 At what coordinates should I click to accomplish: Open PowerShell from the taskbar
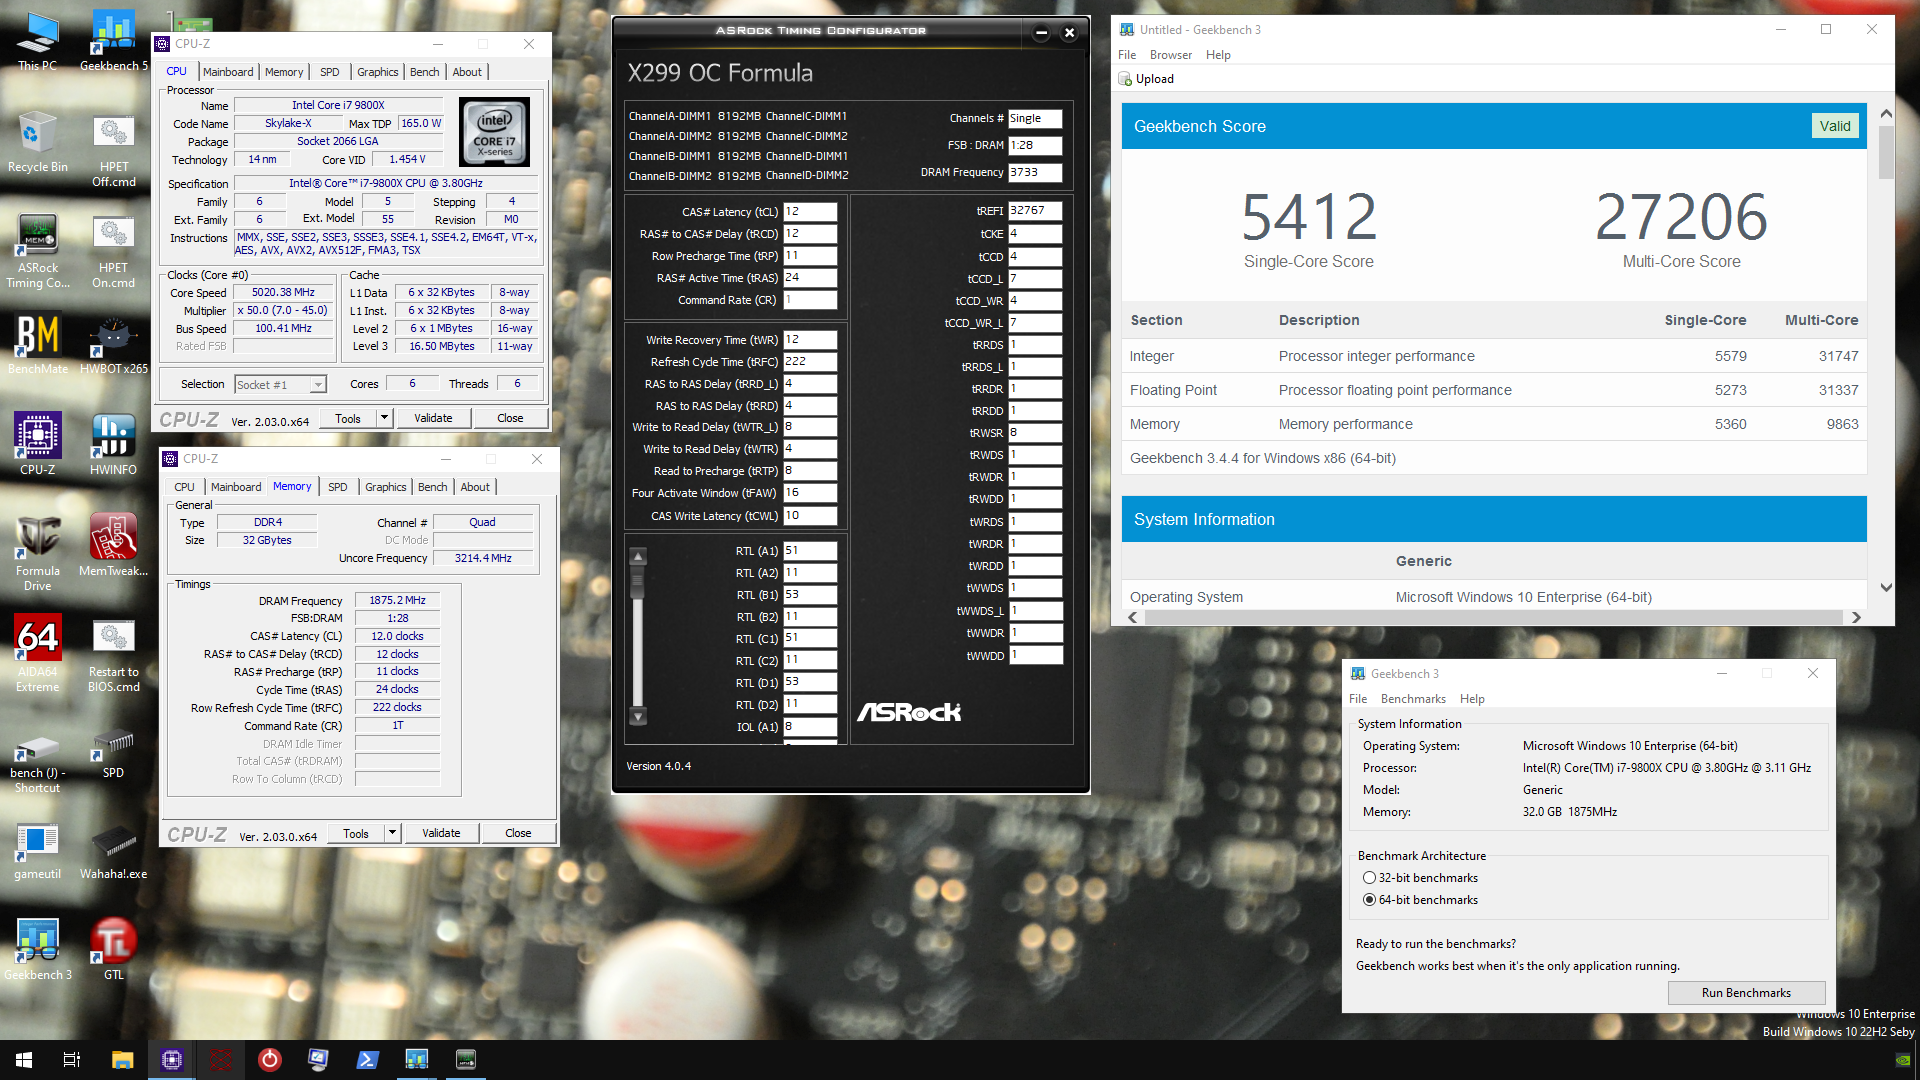tap(367, 1060)
